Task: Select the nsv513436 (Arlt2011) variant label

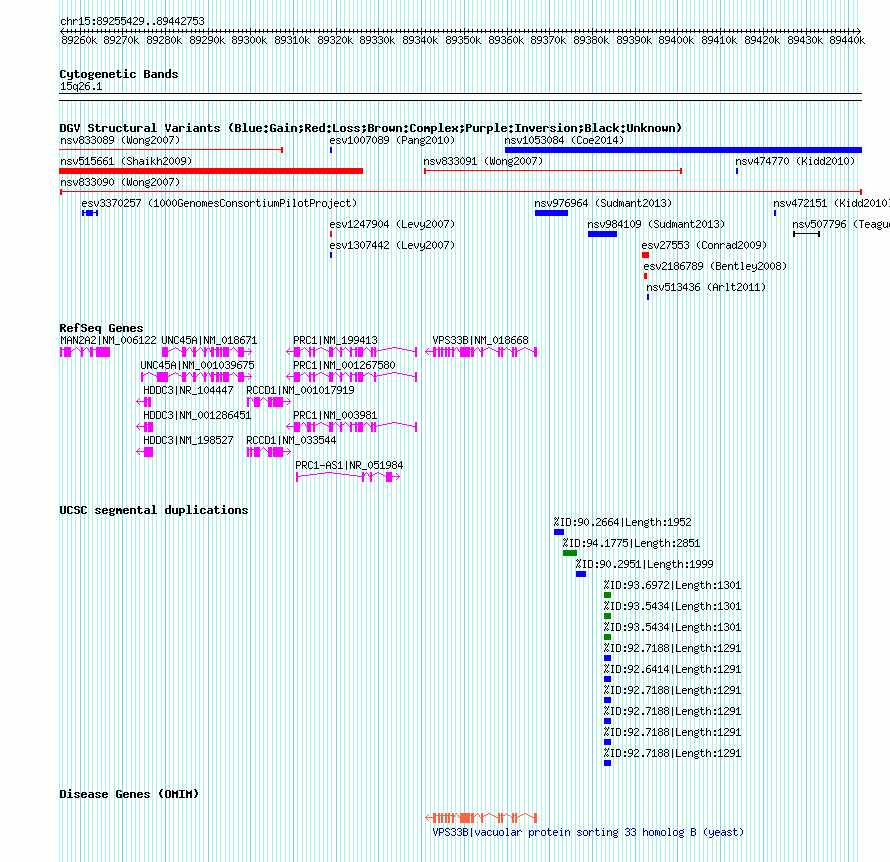Action: [706, 287]
